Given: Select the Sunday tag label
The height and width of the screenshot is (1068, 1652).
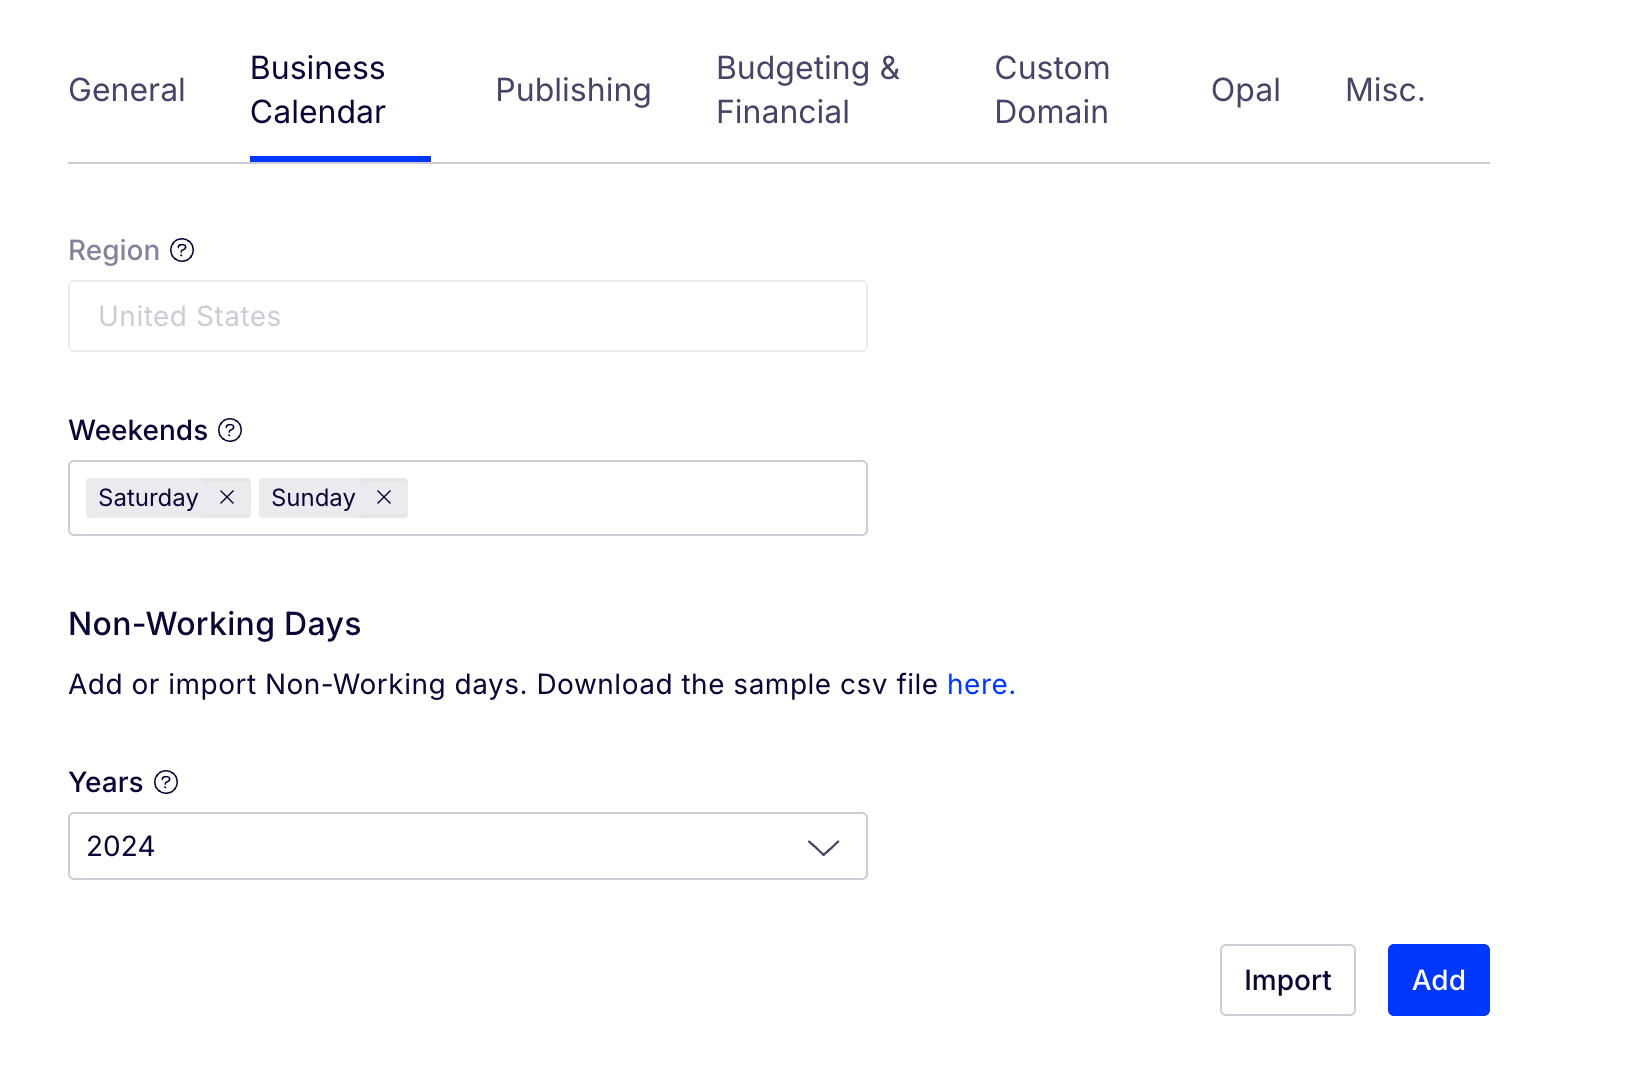Looking at the screenshot, I should (313, 498).
